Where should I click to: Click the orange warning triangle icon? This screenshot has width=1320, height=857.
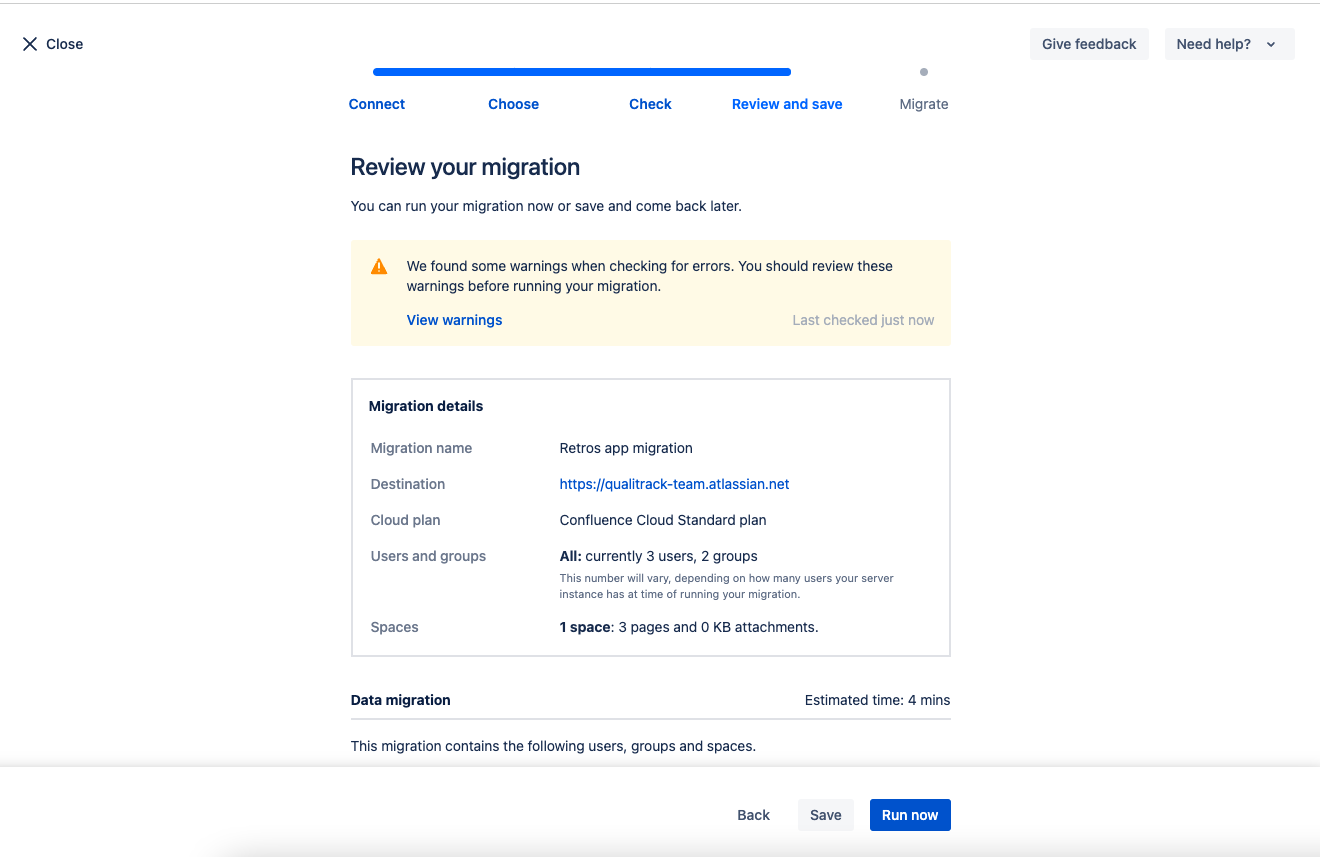click(x=379, y=267)
